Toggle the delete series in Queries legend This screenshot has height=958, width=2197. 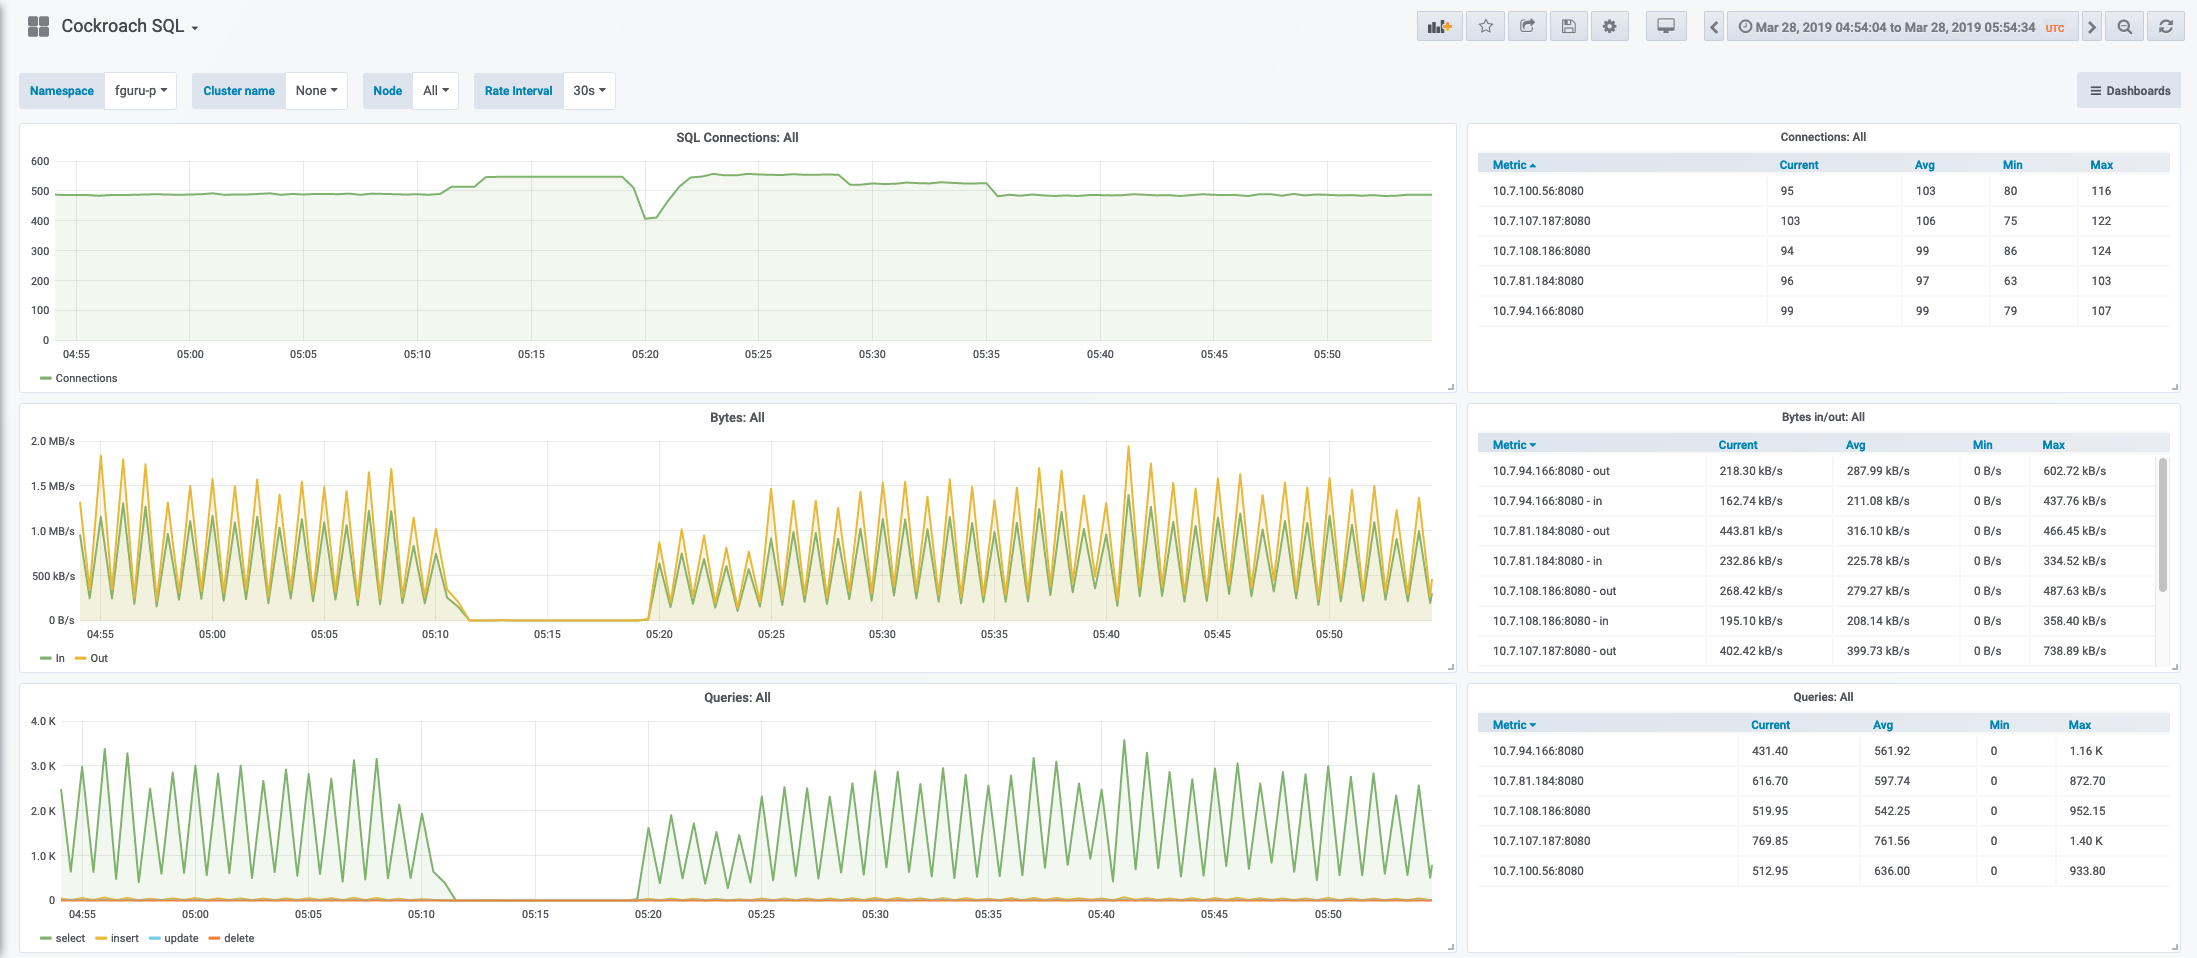[x=238, y=938]
